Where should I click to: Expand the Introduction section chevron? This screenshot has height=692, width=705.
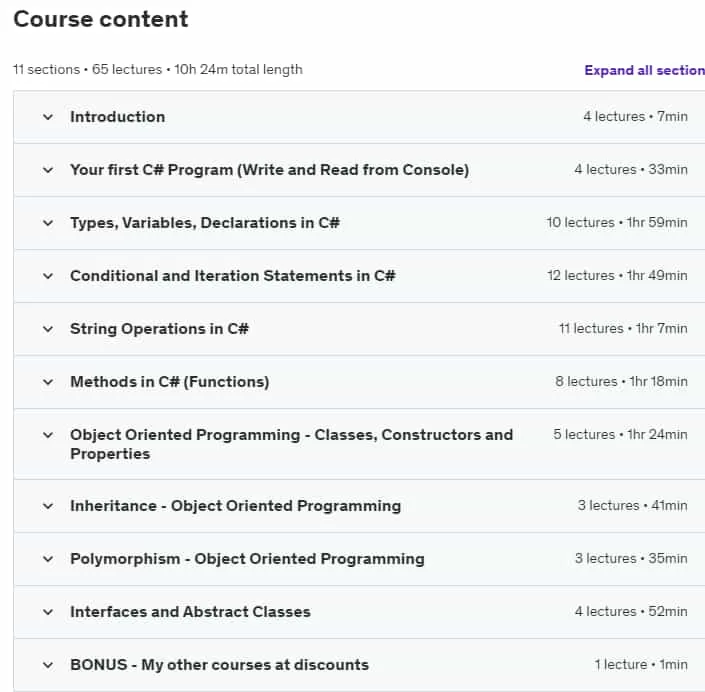click(x=48, y=117)
